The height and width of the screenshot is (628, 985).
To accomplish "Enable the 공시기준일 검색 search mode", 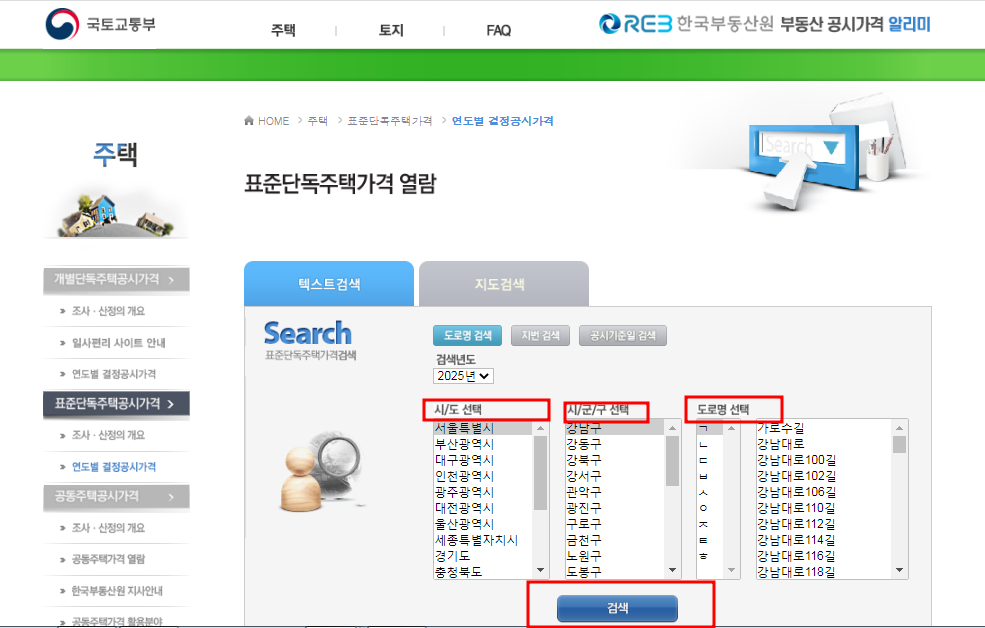I will (x=625, y=335).
